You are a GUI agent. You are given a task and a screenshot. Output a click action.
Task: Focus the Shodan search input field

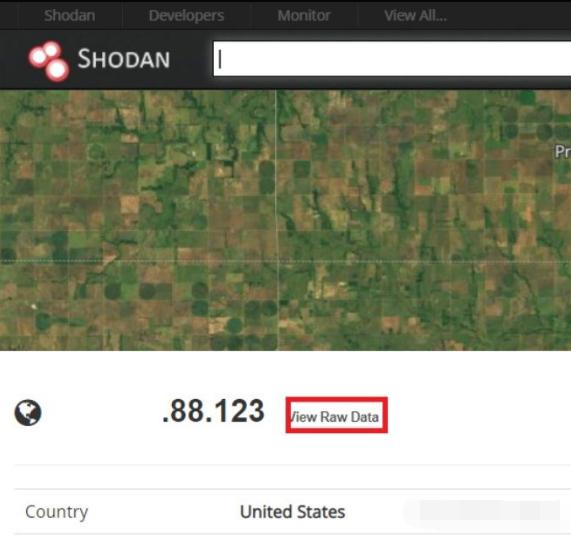pyautogui.click(x=392, y=59)
